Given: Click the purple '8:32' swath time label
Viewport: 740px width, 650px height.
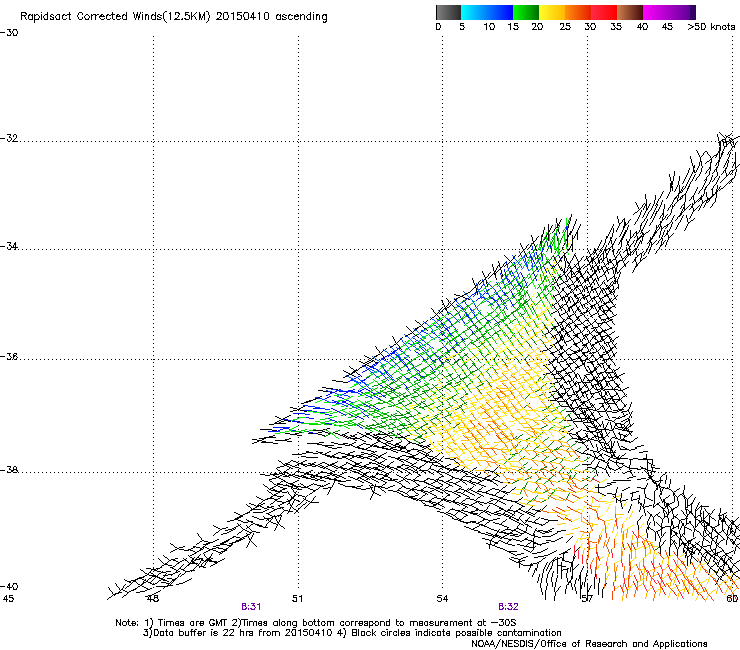Looking at the screenshot, I should [x=508, y=607].
